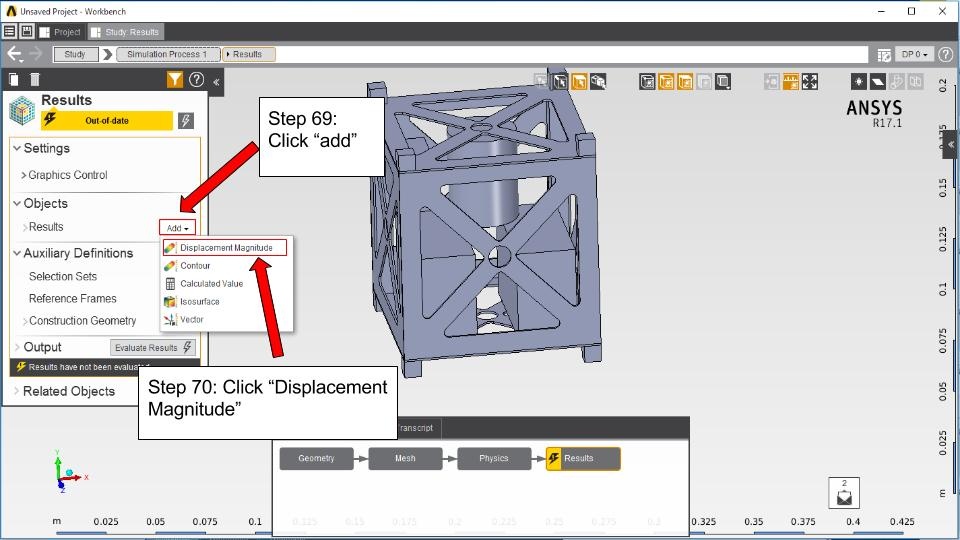
Task: Toggle the orange ruler display icon
Action: [791, 81]
